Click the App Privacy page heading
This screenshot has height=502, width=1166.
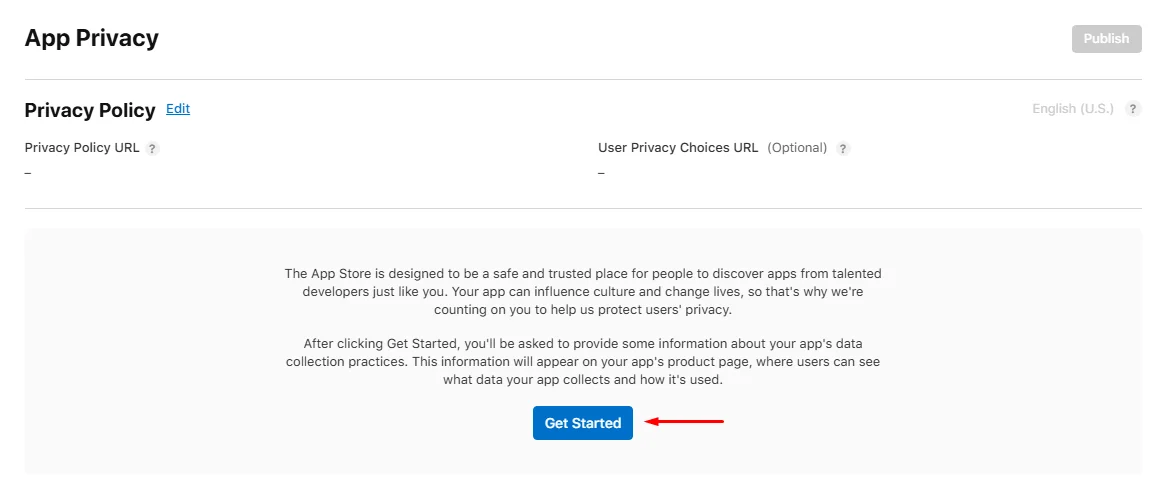click(x=91, y=39)
